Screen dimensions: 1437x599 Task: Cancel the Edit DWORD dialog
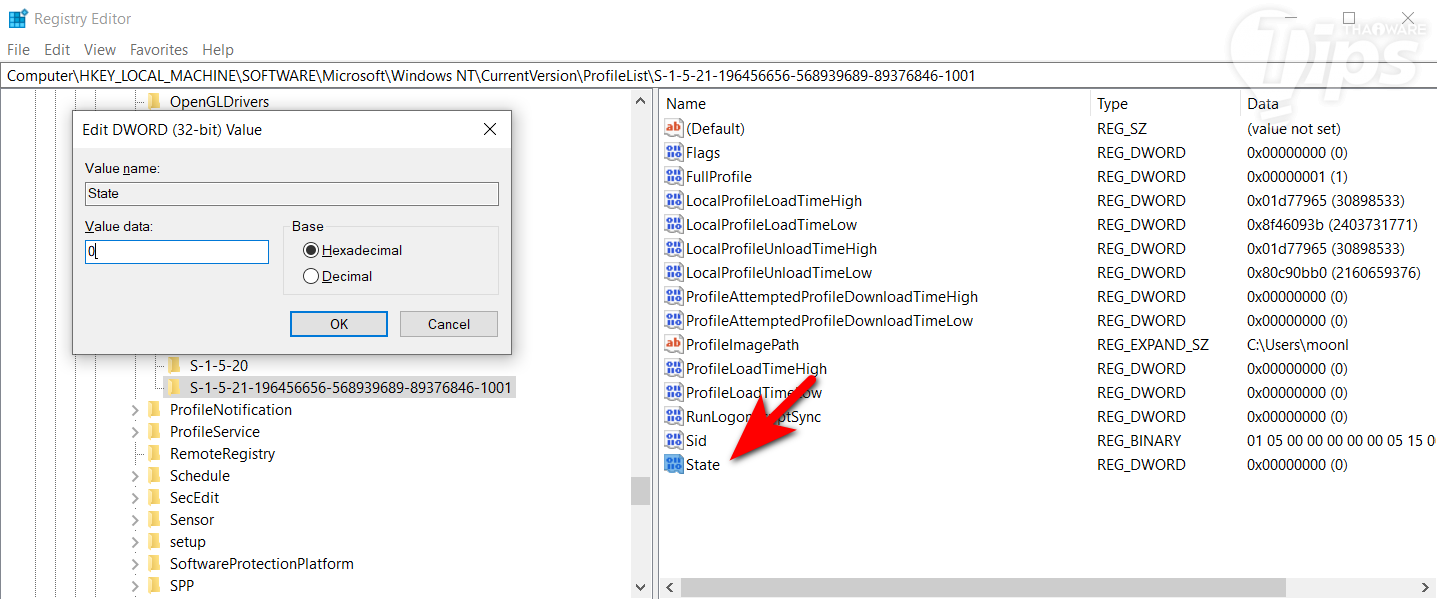pyautogui.click(x=449, y=324)
